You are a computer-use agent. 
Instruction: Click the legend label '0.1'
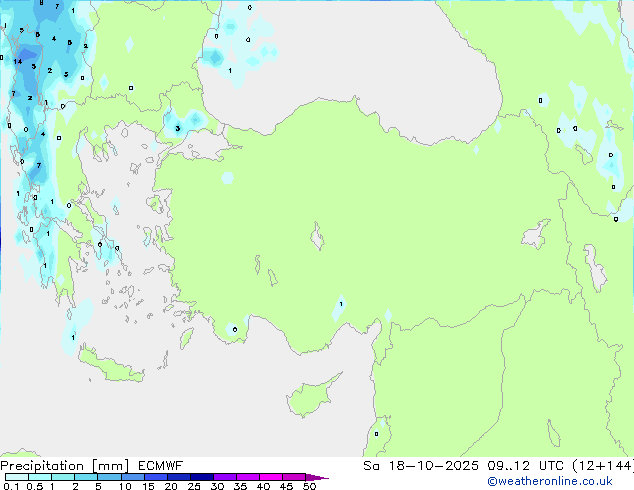pos(11,486)
